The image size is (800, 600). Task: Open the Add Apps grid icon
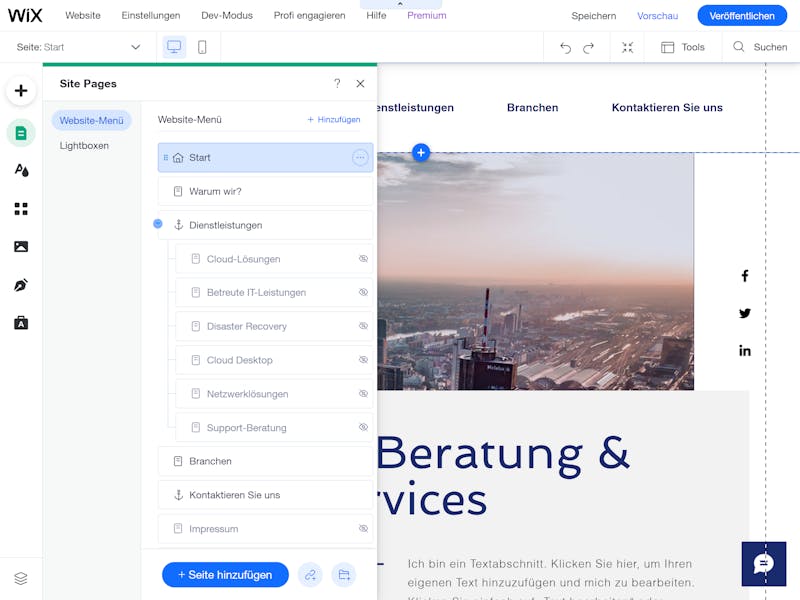point(21,209)
